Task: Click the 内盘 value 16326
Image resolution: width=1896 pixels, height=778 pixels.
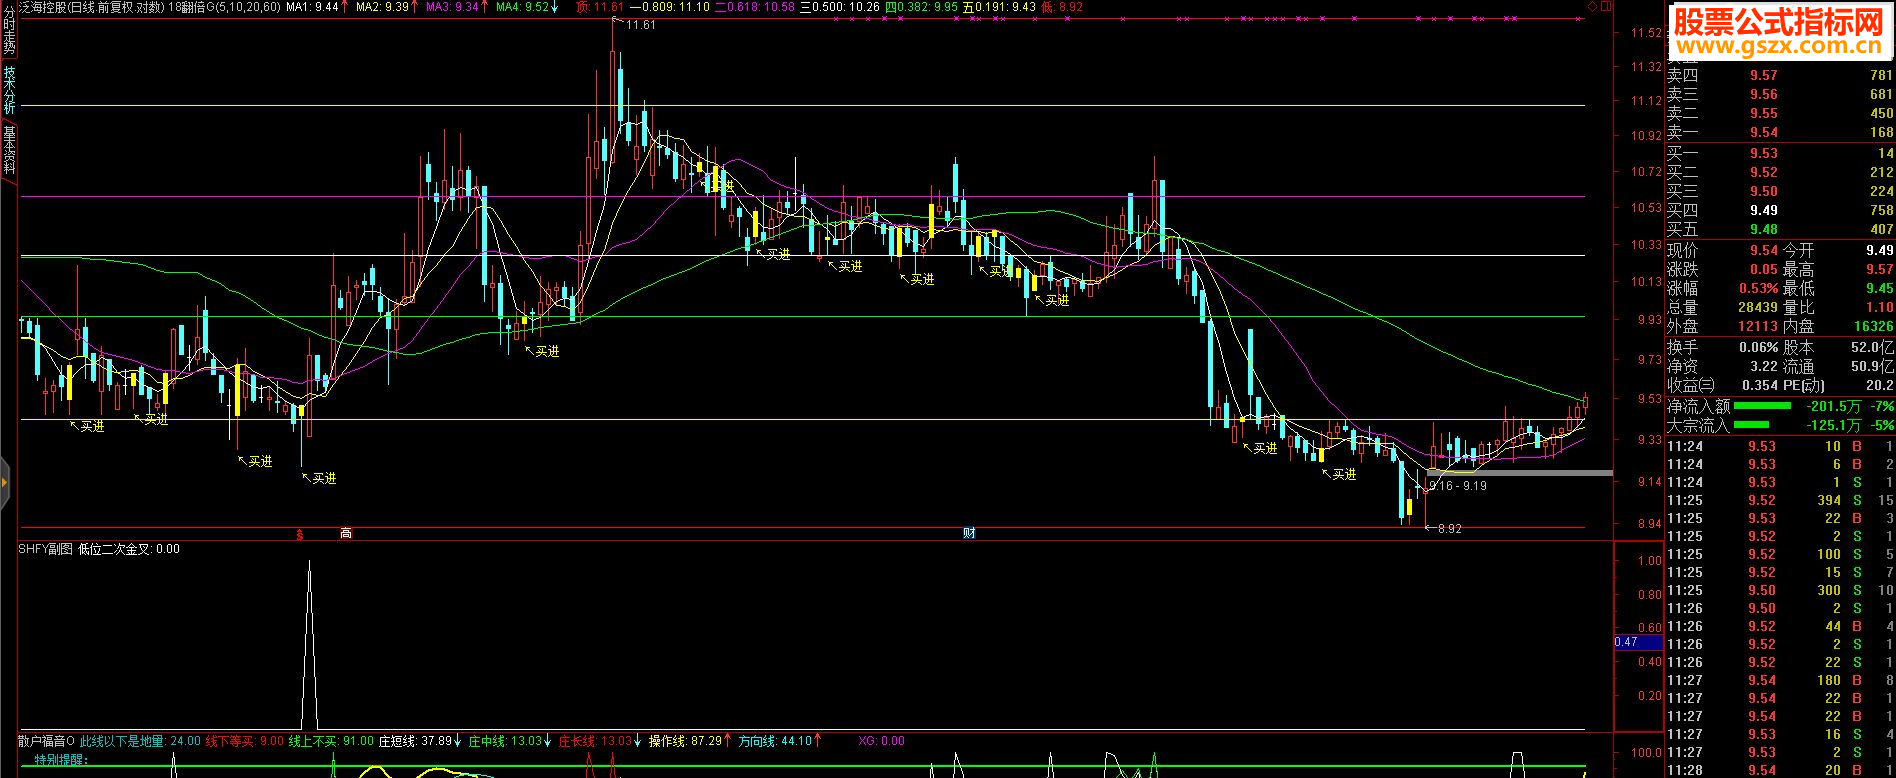Action: [x=1873, y=326]
